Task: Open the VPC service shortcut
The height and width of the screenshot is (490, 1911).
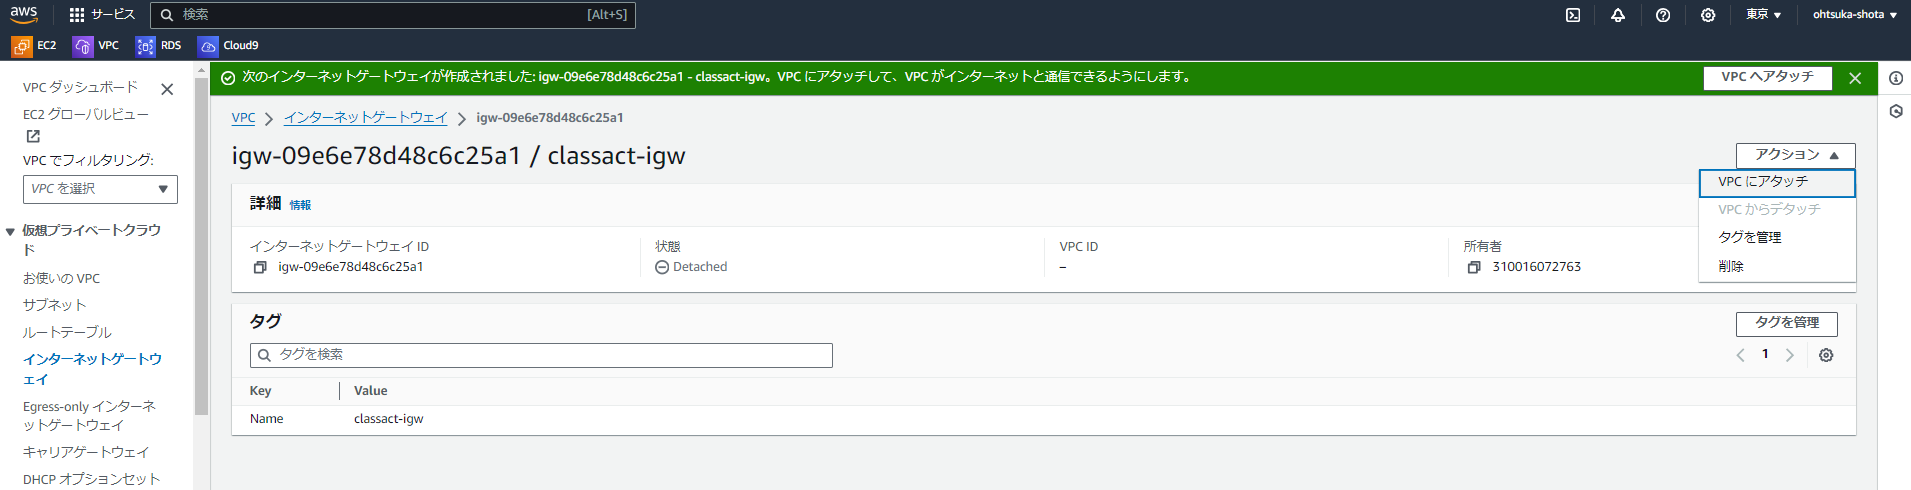Action: click(96, 46)
